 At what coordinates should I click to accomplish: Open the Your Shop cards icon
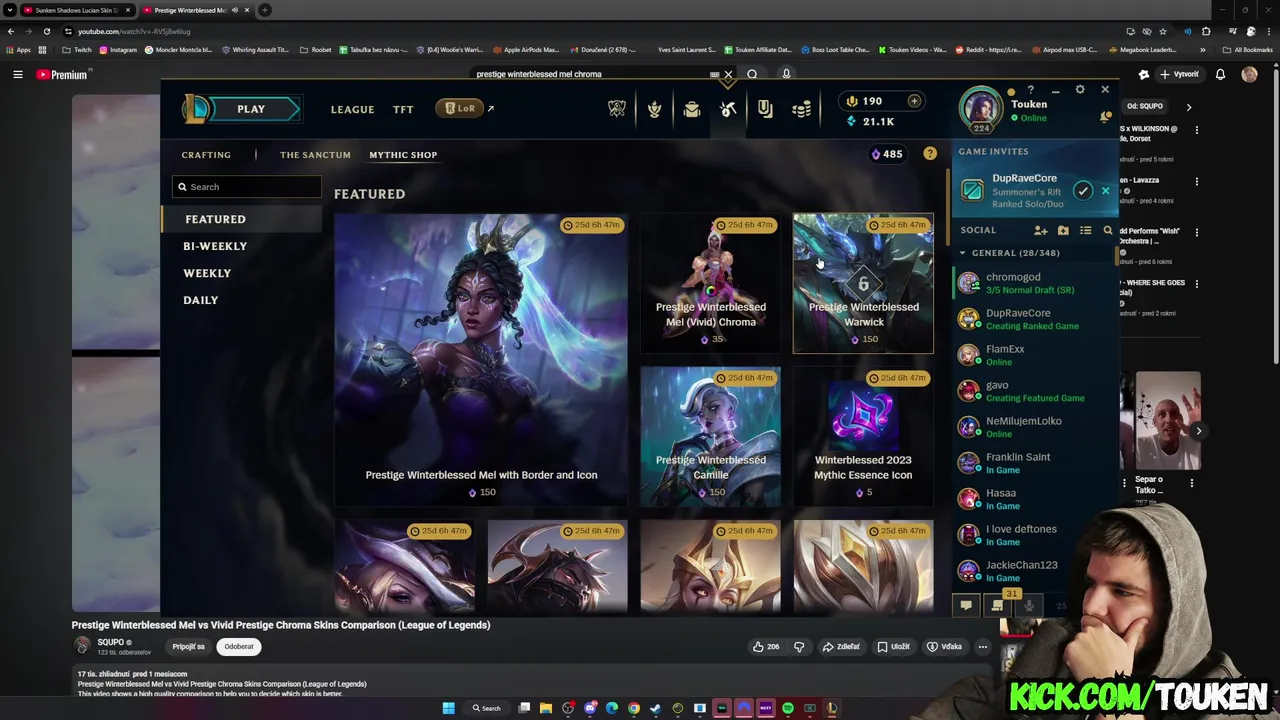(765, 109)
